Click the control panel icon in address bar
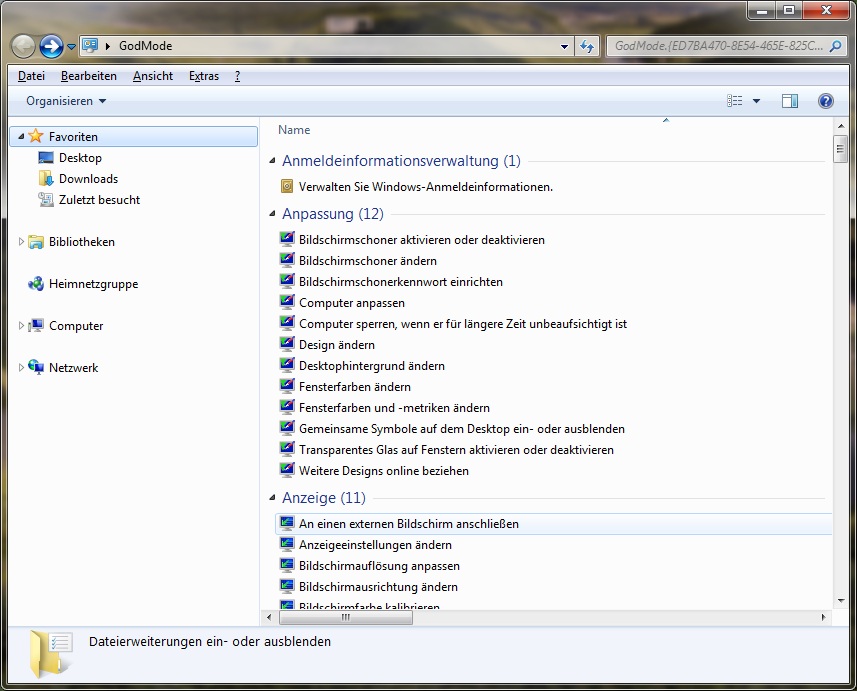The image size is (857, 691). (x=90, y=46)
